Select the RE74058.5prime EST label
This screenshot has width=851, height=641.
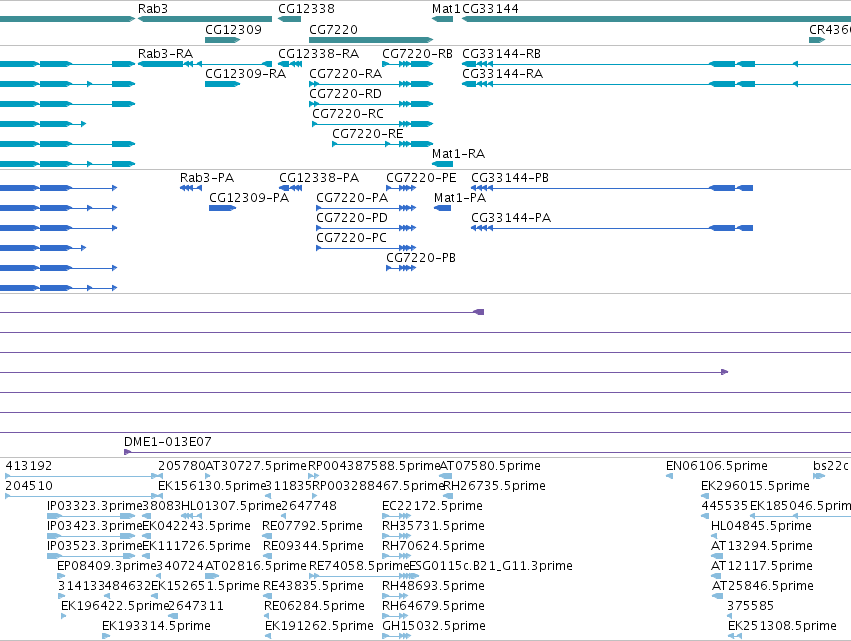(x=359, y=566)
